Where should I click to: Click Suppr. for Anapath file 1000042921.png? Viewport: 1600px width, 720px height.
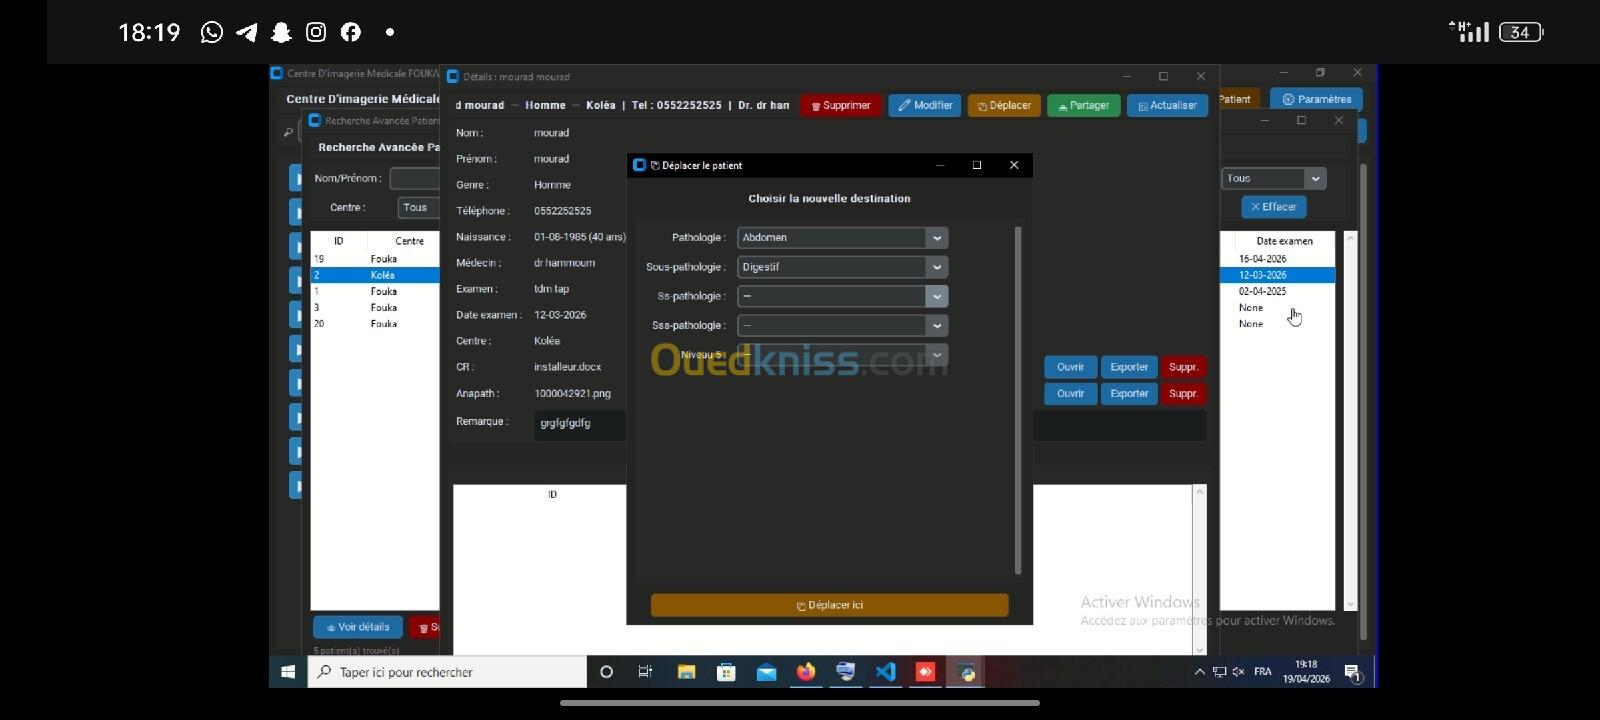[1183, 394]
